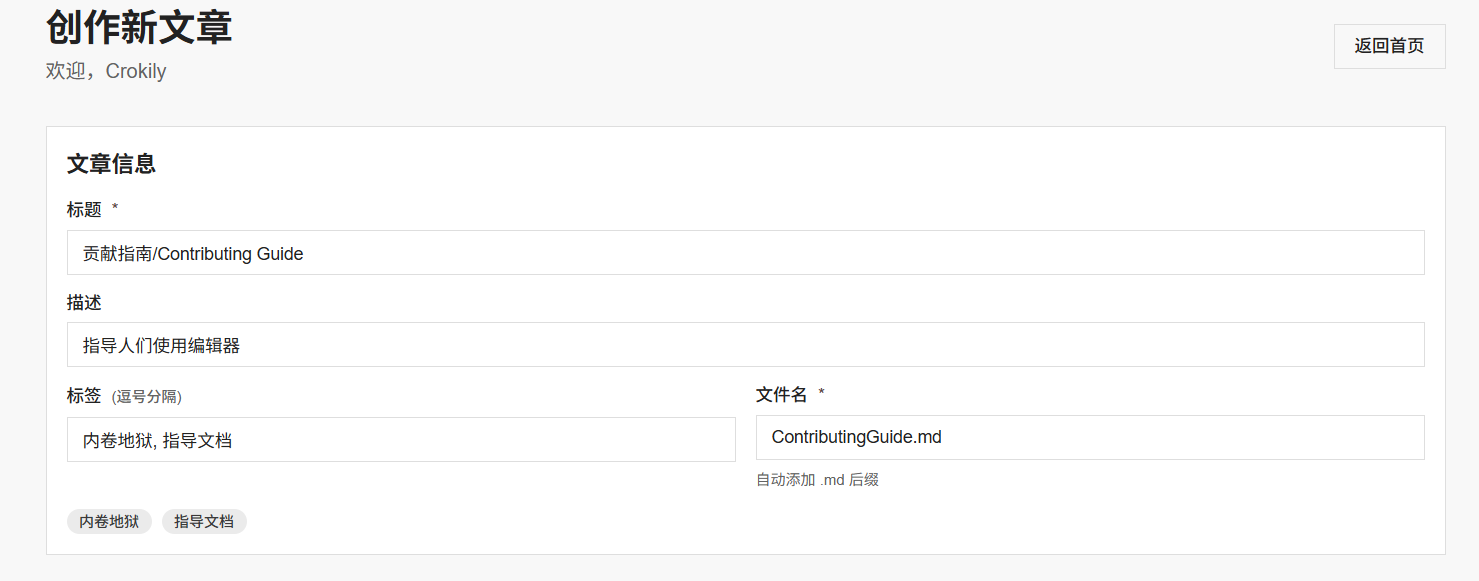Click the required asterisk next to 标题
This screenshot has height=581, width=1479.
tap(115, 208)
